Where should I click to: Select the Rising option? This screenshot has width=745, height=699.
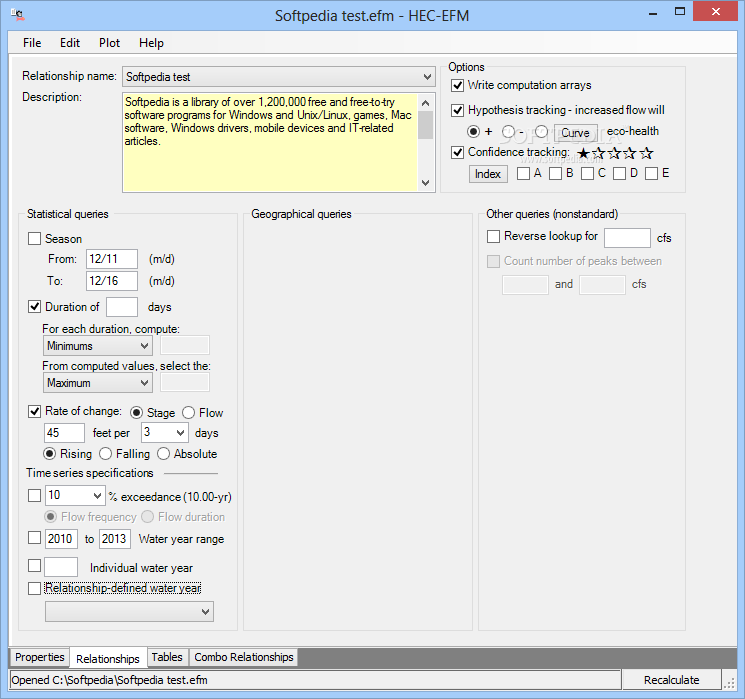(49, 454)
